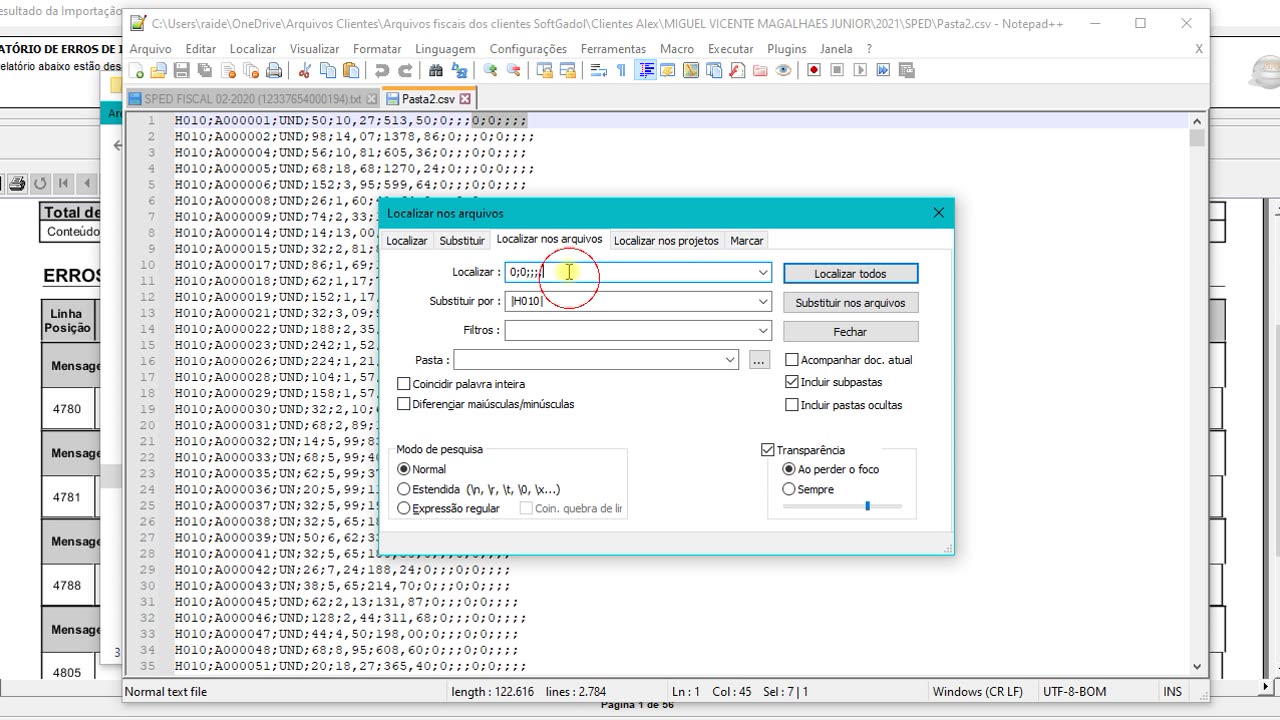Expand the Localizar field dropdown arrow
Image resolution: width=1280 pixels, height=720 pixels.
pos(763,272)
